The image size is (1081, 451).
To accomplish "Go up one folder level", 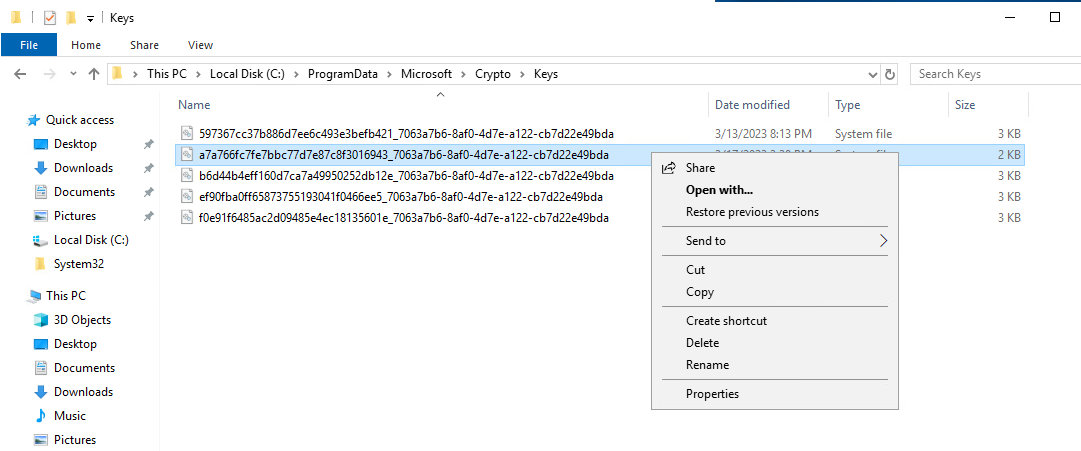I will click(94, 74).
